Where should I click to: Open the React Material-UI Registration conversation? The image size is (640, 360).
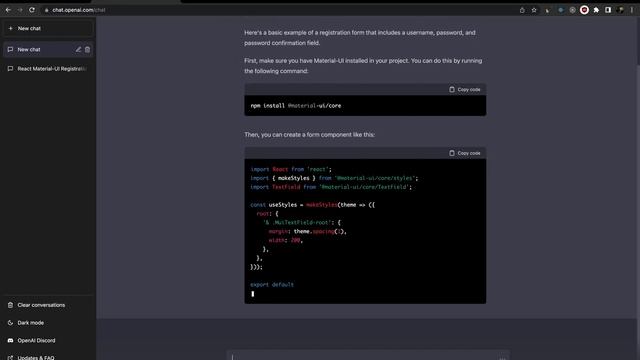(48, 69)
